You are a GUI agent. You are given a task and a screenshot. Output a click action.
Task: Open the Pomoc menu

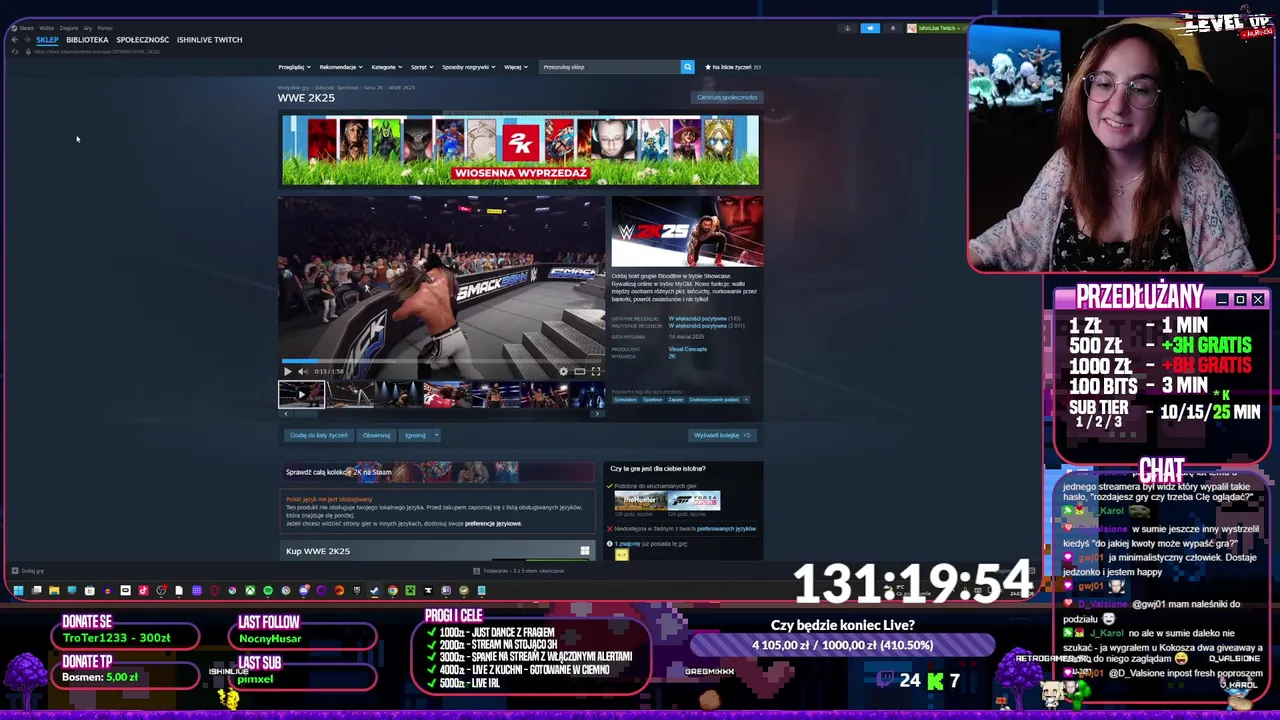coord(105,28)
